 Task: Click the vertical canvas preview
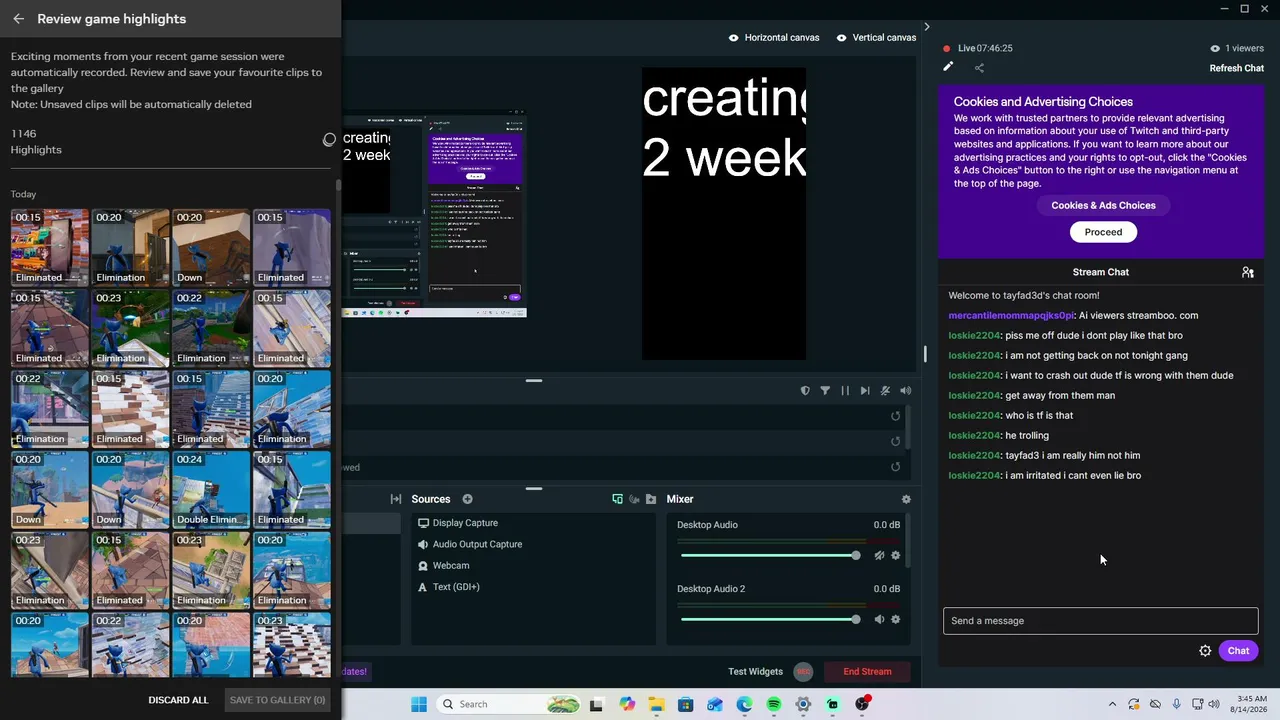tap(724, 213)
